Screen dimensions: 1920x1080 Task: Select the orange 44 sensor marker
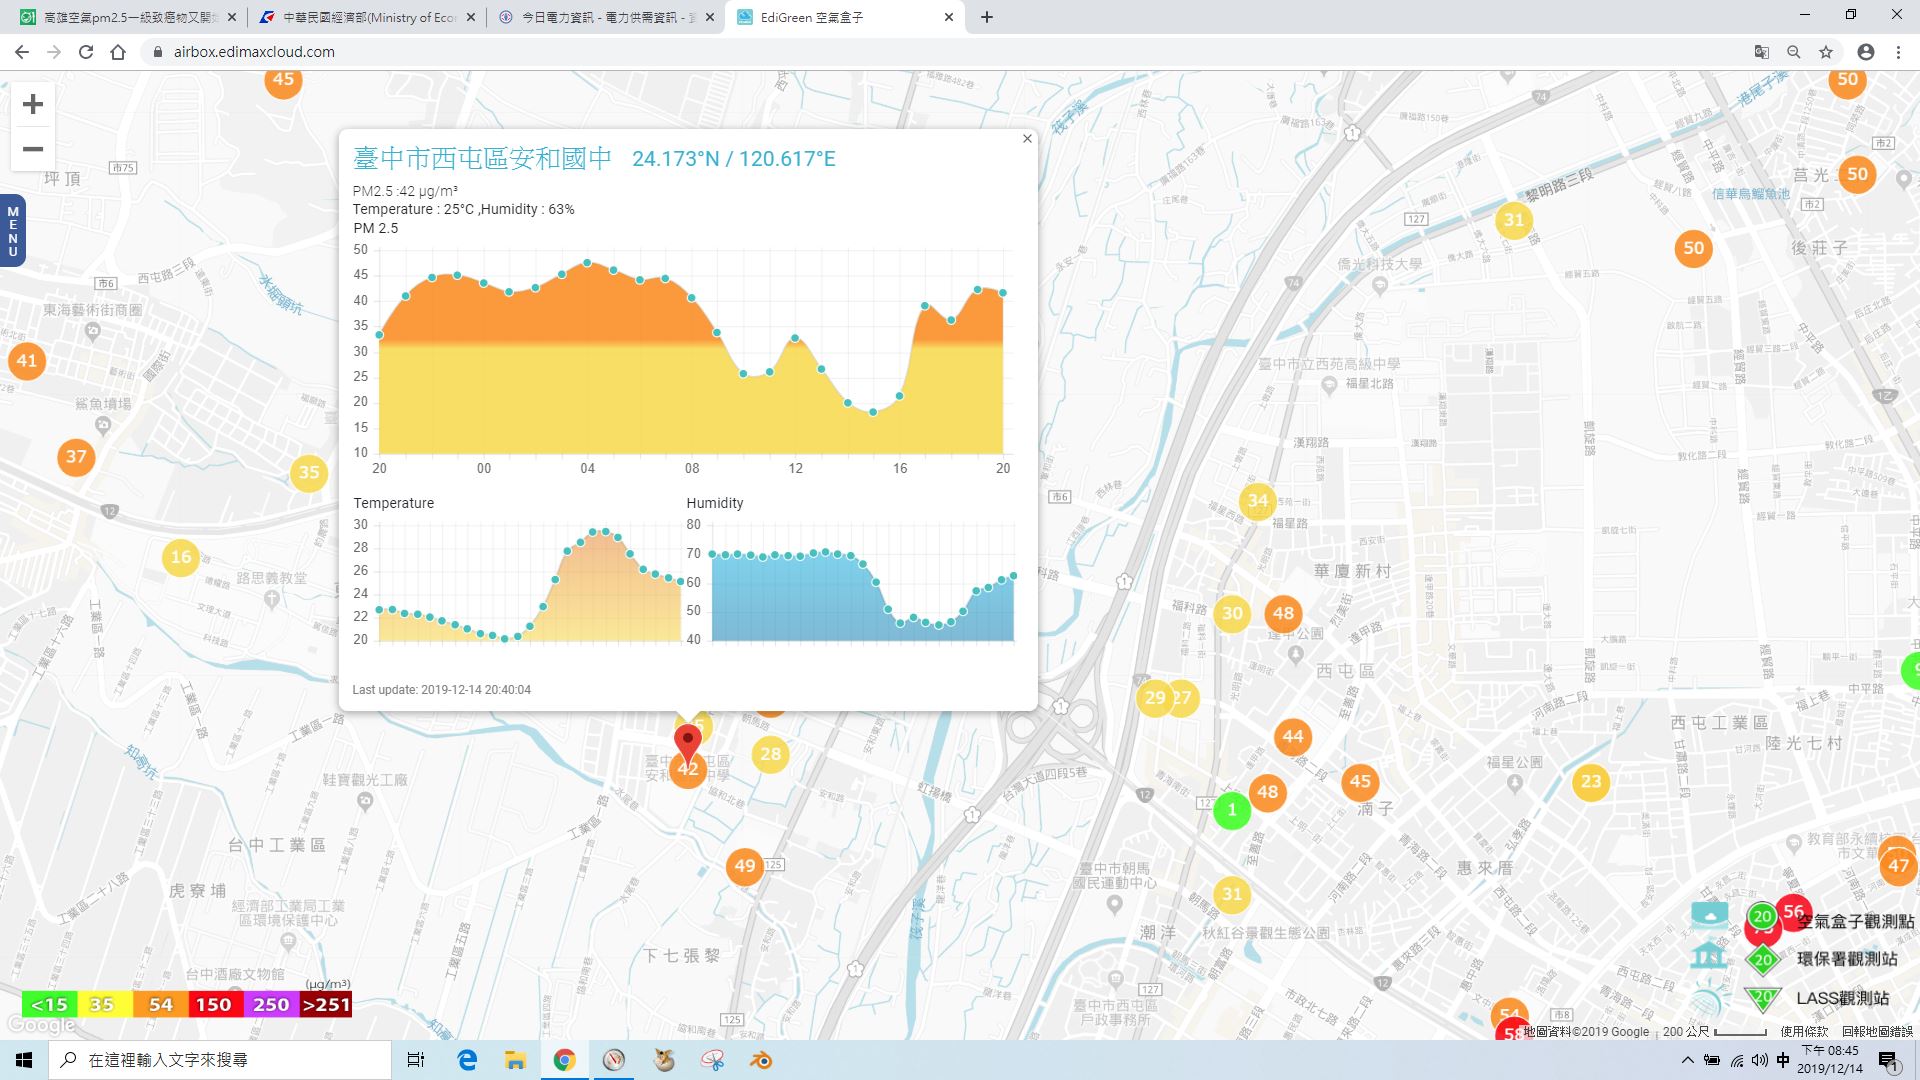click(x=1293, y=737)
